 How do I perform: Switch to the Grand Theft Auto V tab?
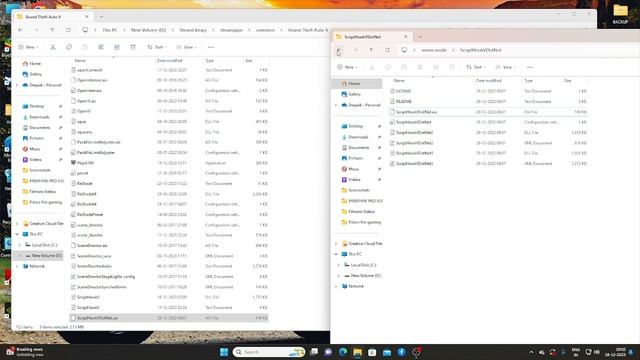(52, 17)
